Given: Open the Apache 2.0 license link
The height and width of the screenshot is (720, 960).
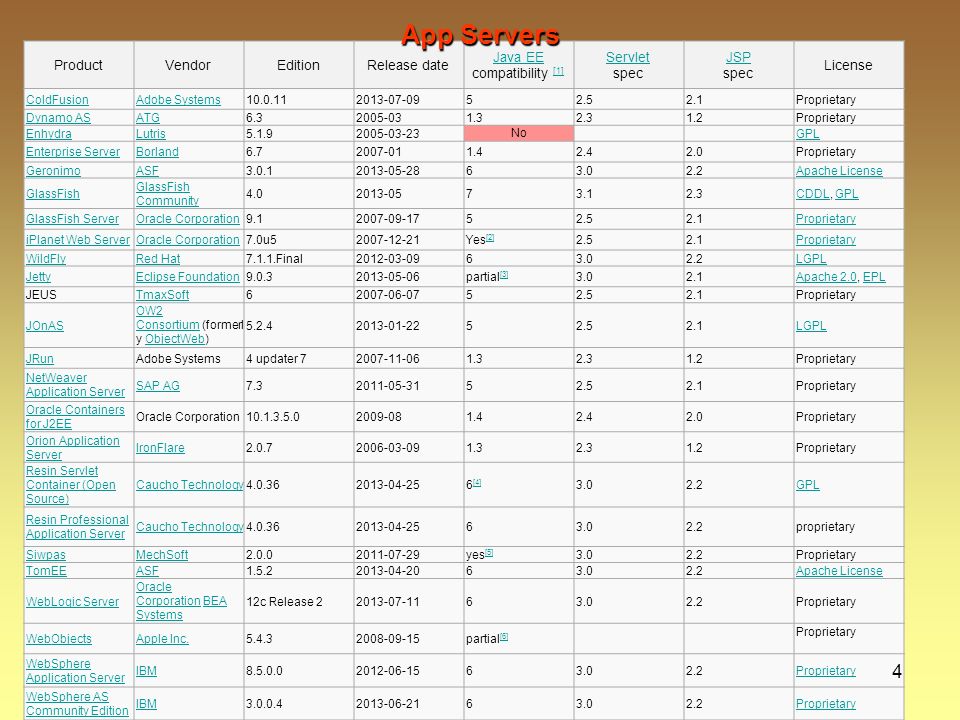Looking at the screenshot, I should [x=826, y=277].
